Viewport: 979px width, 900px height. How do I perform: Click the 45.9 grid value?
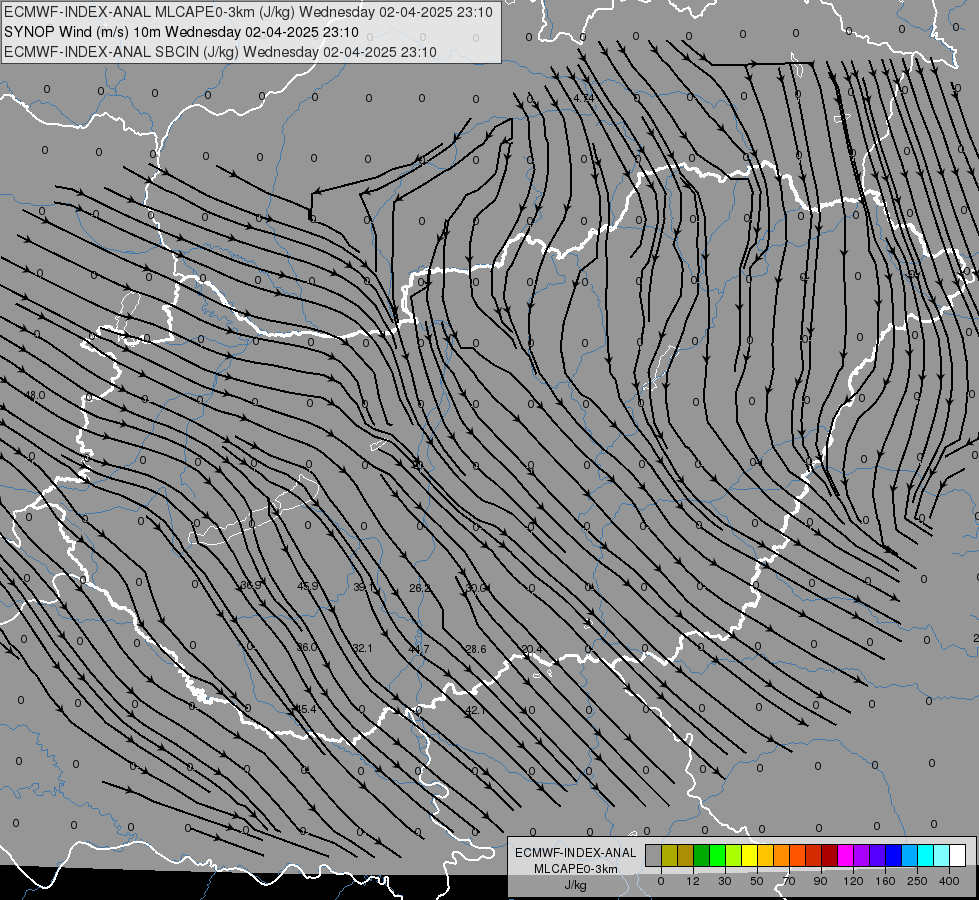[308, 586]
